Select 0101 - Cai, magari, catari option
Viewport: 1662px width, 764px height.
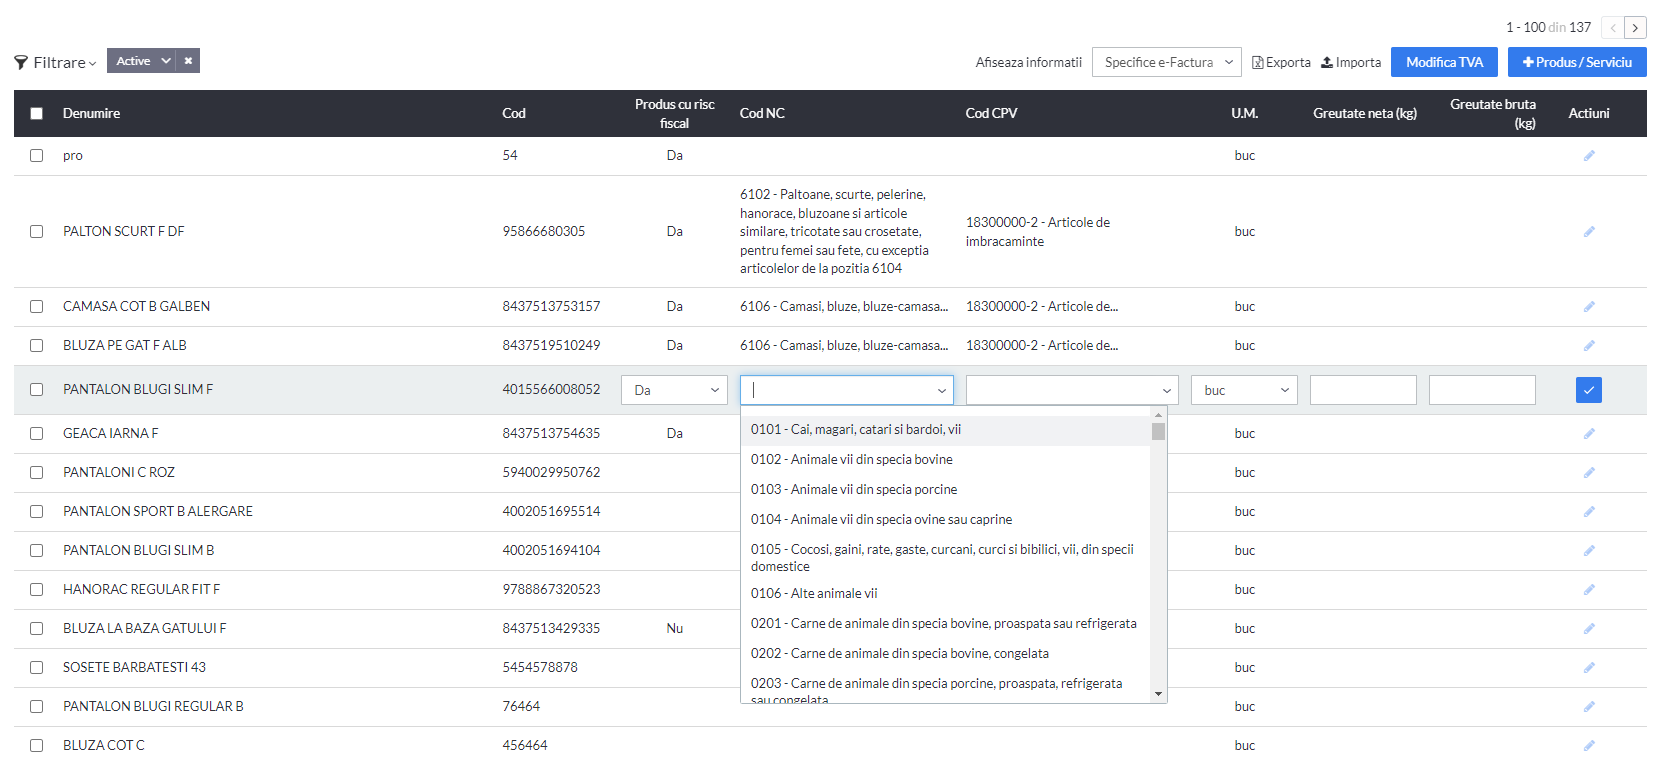pyautogui.click(x=945, y=430)
